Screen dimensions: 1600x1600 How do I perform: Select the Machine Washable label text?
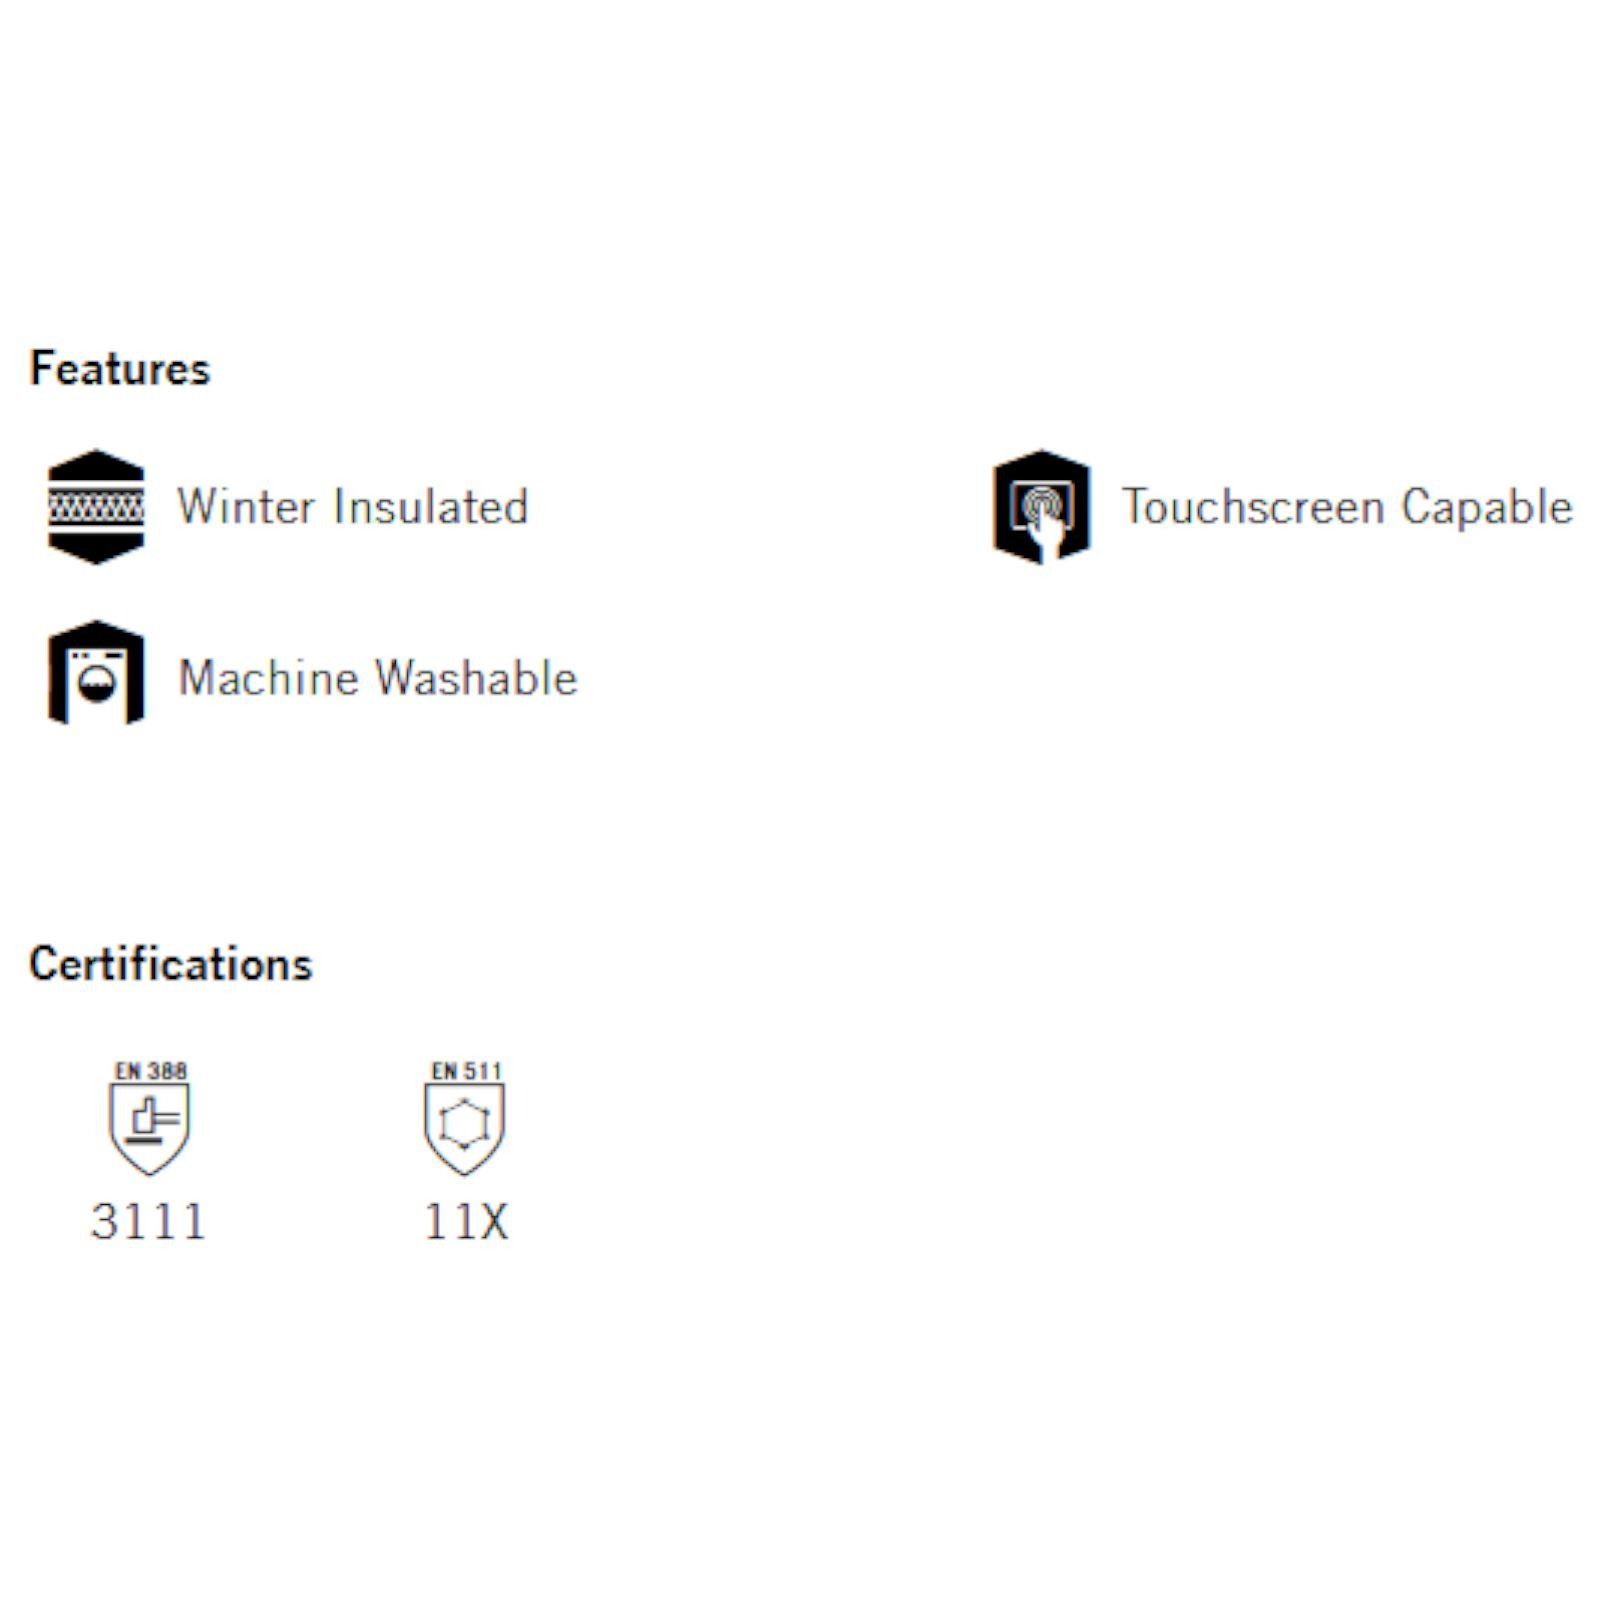378,678
